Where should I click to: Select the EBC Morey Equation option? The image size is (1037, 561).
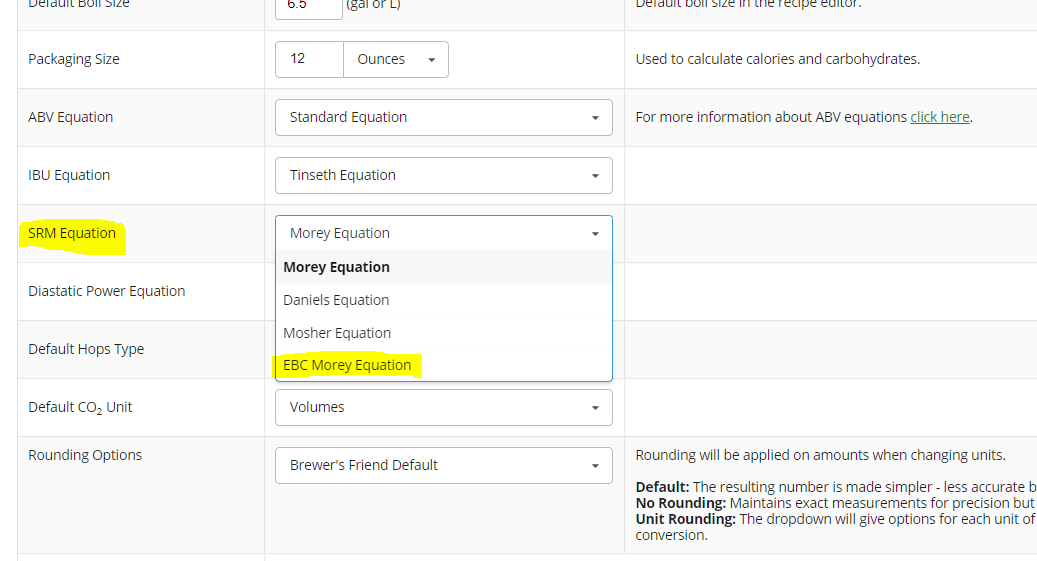click(347, 365)
